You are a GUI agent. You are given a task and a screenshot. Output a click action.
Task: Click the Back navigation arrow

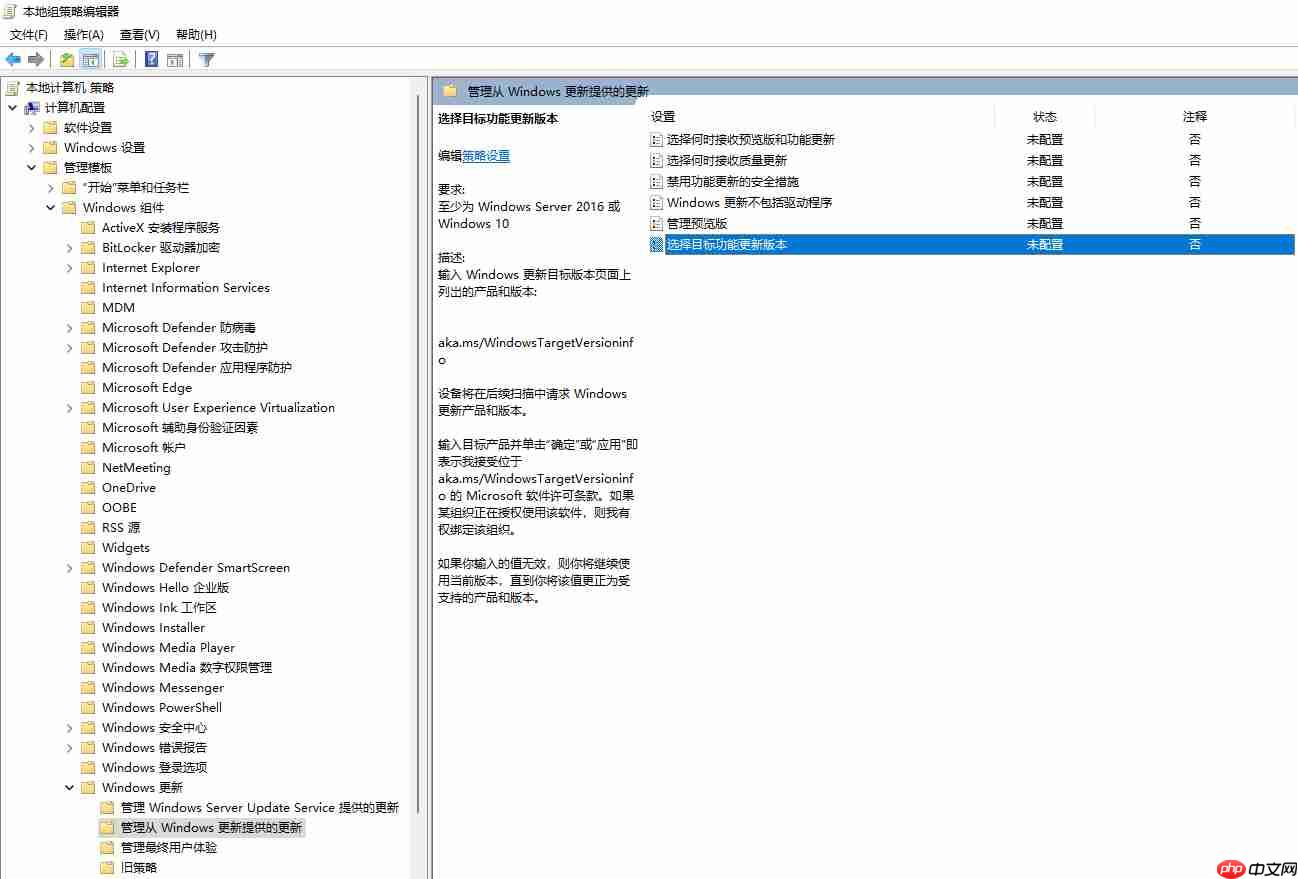pos(13,59)
